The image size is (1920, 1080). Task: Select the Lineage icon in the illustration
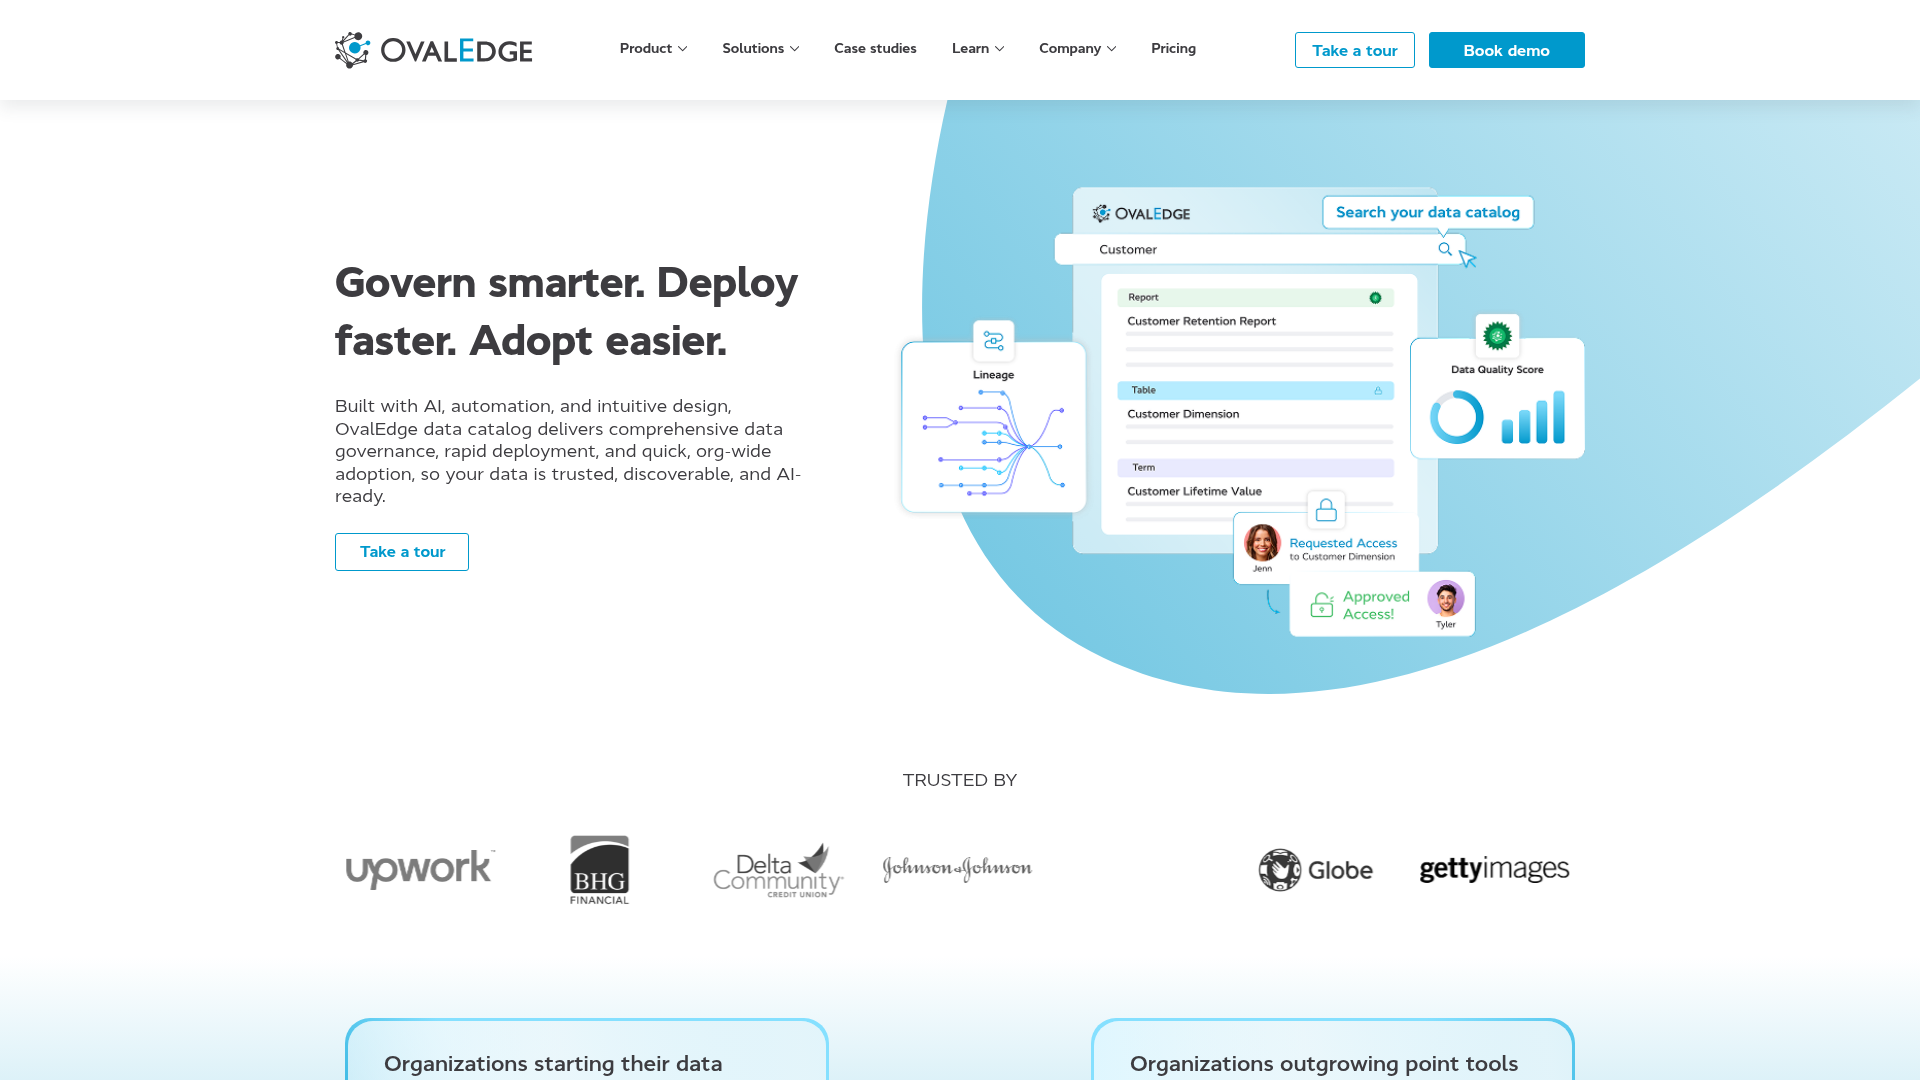click(x=993, y=341)
